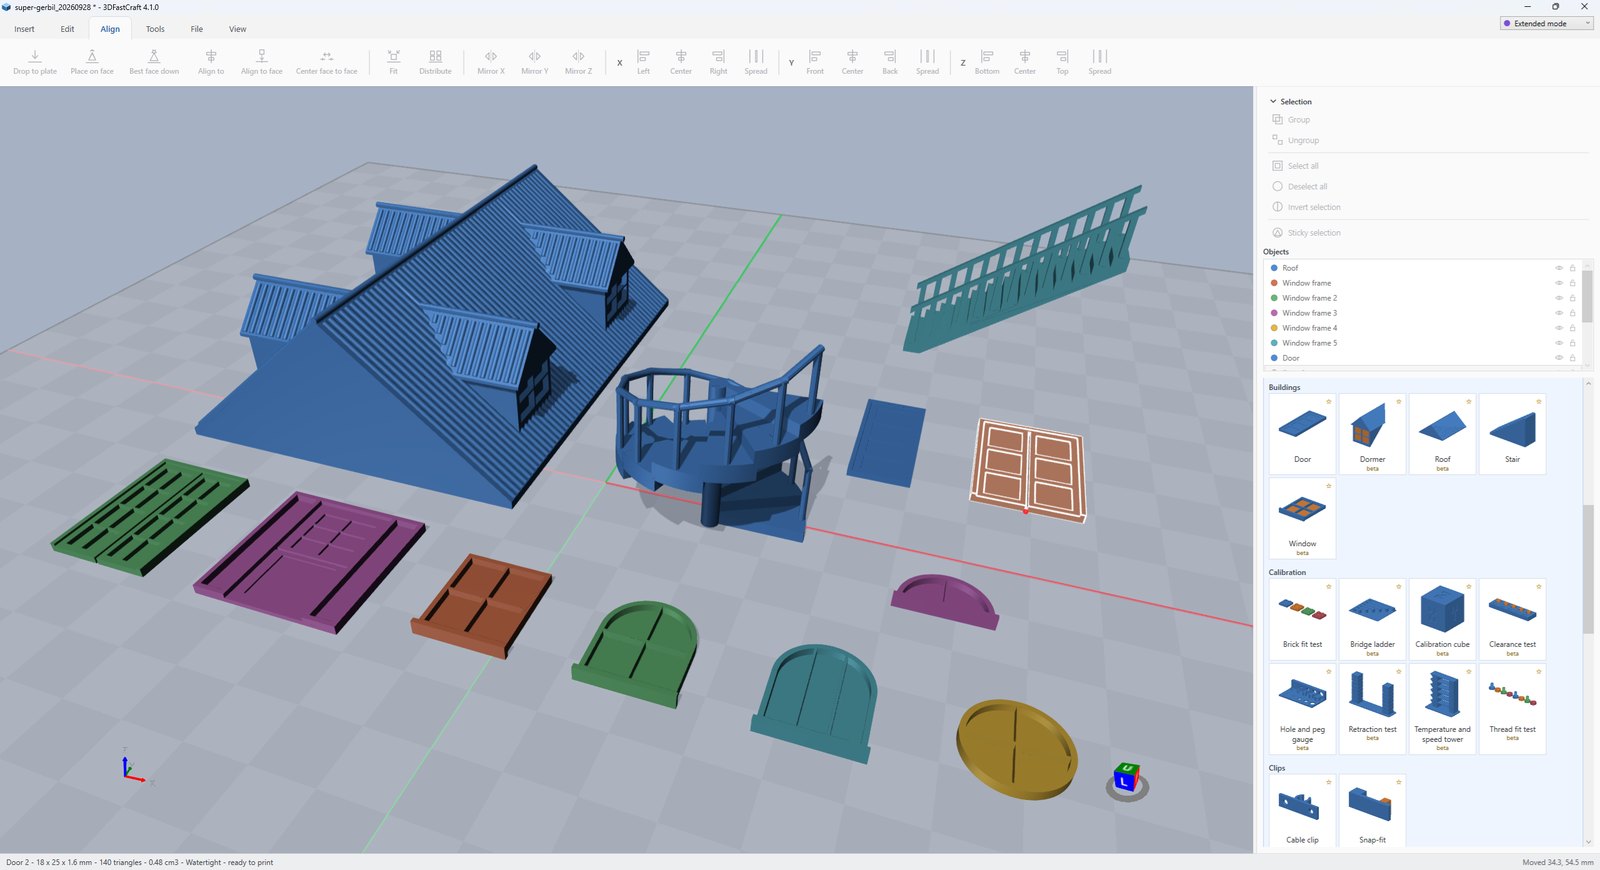Align selection to X Right
1600x870 pixels.
tap(718, 62)
